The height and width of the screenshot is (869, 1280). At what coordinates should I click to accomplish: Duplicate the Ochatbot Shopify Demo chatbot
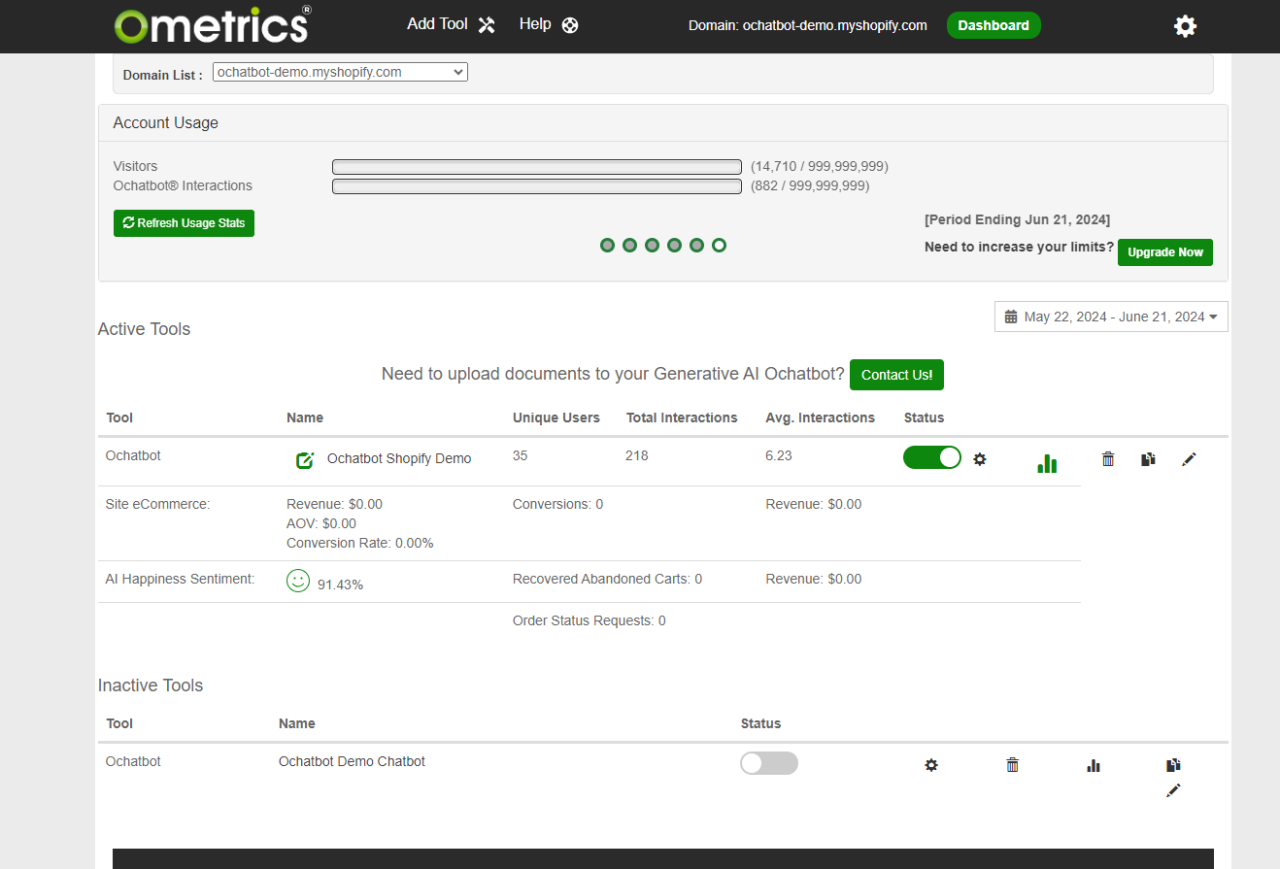pyautogui.click(x=1147, y=458)
